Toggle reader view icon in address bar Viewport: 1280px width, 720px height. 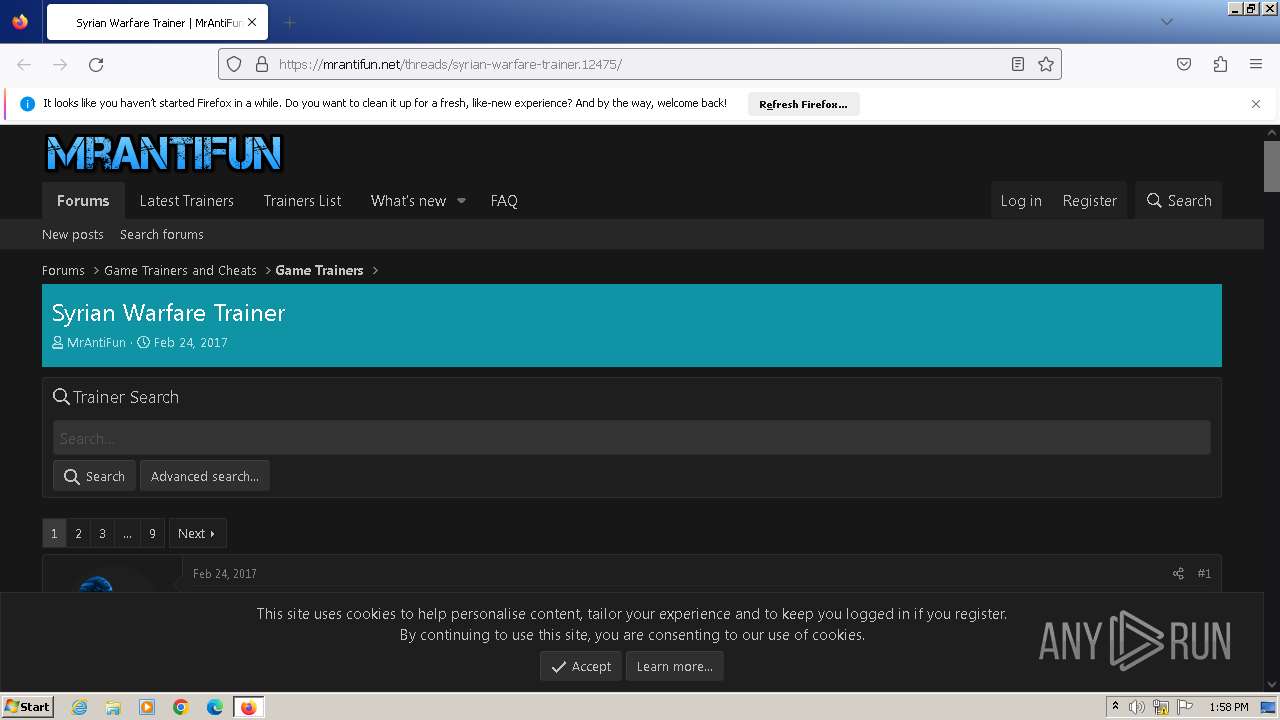pyautogui.click(x=1017, y=64)
